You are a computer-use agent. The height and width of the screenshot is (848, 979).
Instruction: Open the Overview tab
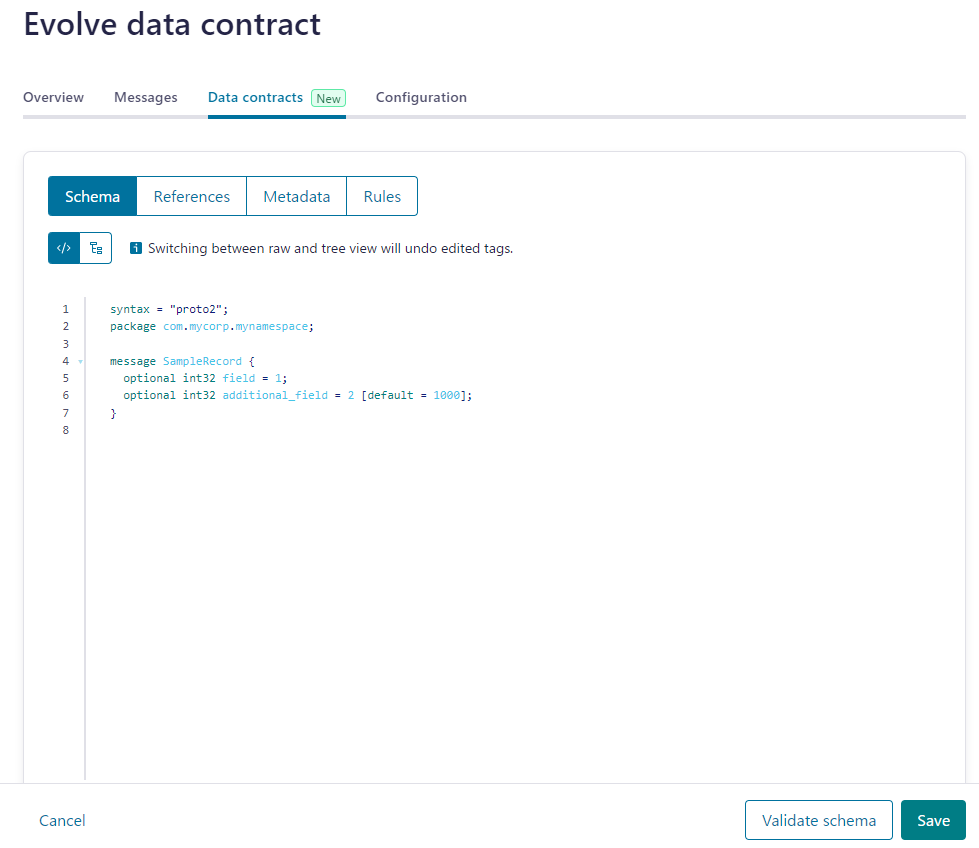tap(53, 97)
